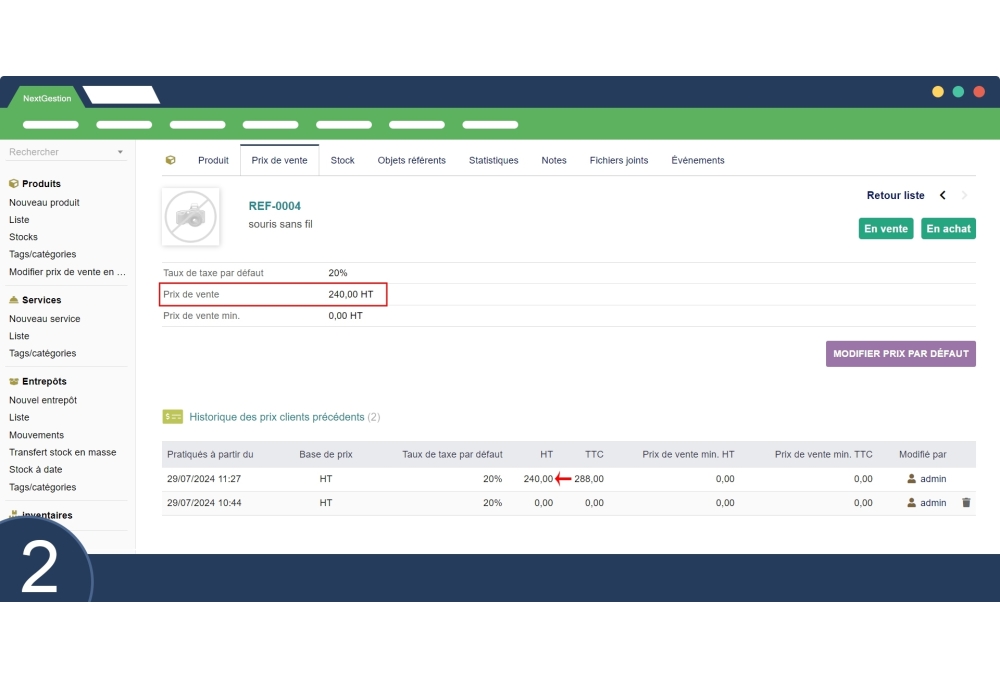Open the REF-0004 product reference link
Screen dimensions: 1000x679
(274, 206)
